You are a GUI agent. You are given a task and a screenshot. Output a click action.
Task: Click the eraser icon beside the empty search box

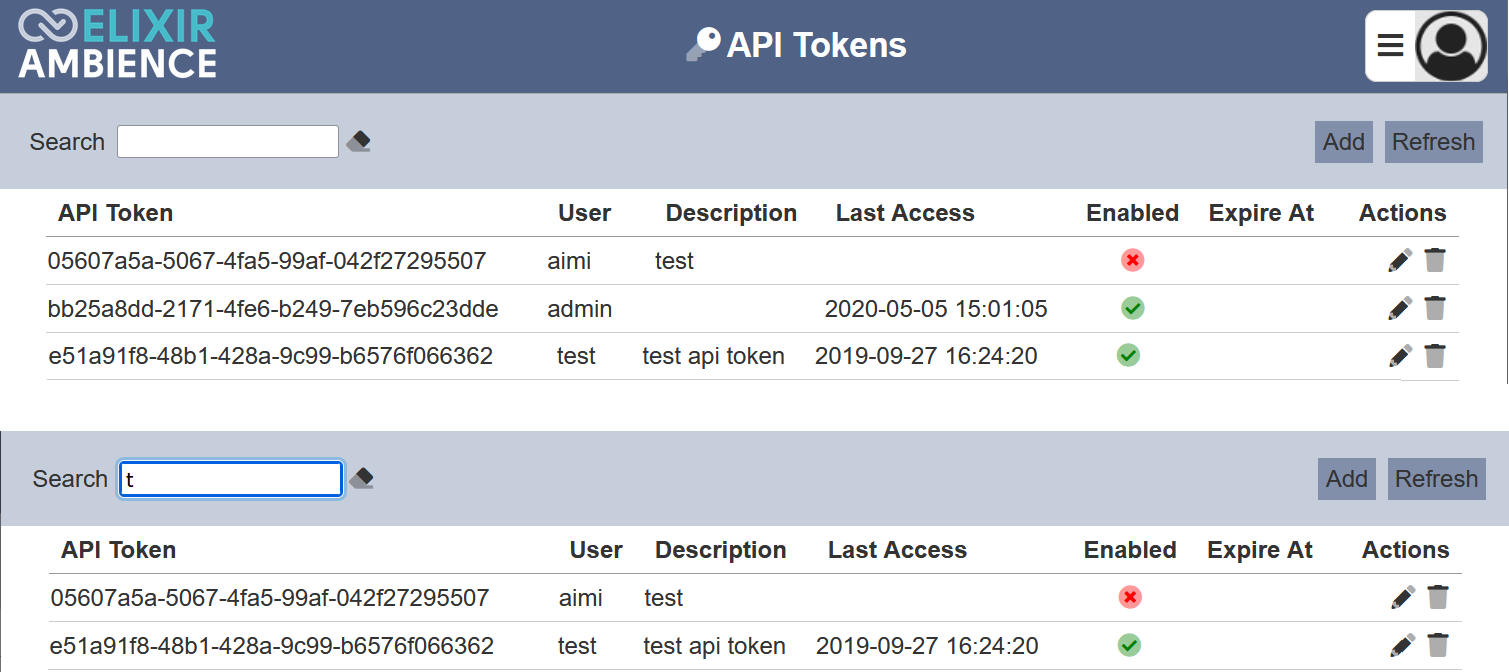pyautogui.click(x=359, y=142)
